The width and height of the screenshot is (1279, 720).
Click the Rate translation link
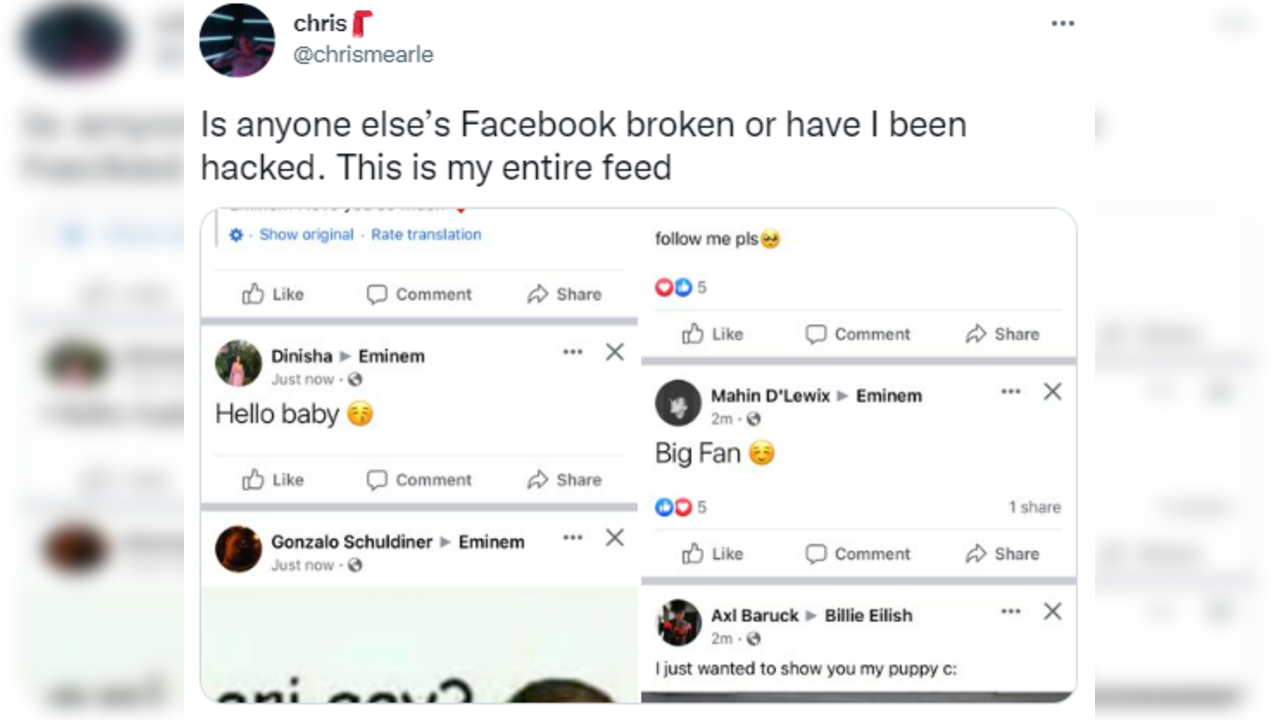tap(426, 234)
